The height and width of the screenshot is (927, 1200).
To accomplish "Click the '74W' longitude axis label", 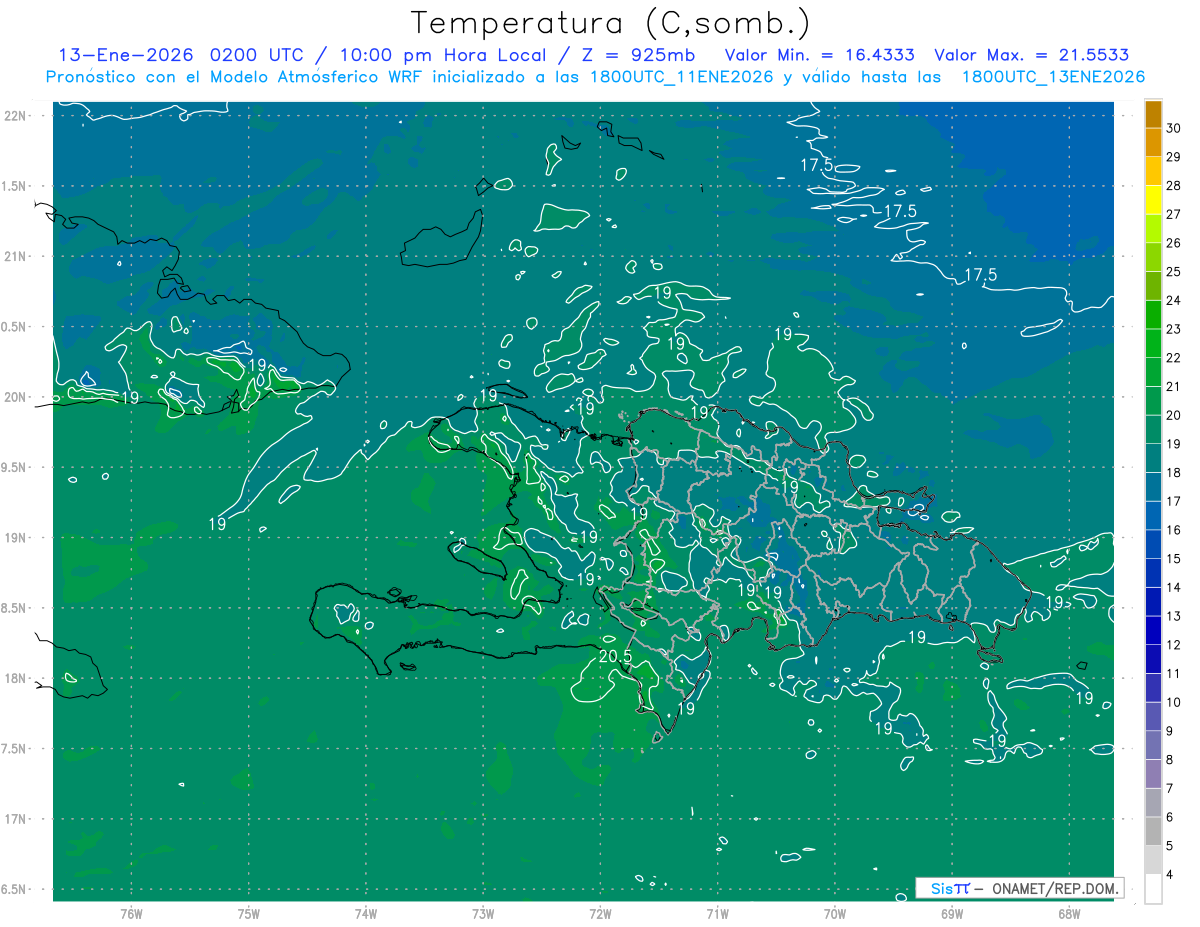I will point(366,914).
